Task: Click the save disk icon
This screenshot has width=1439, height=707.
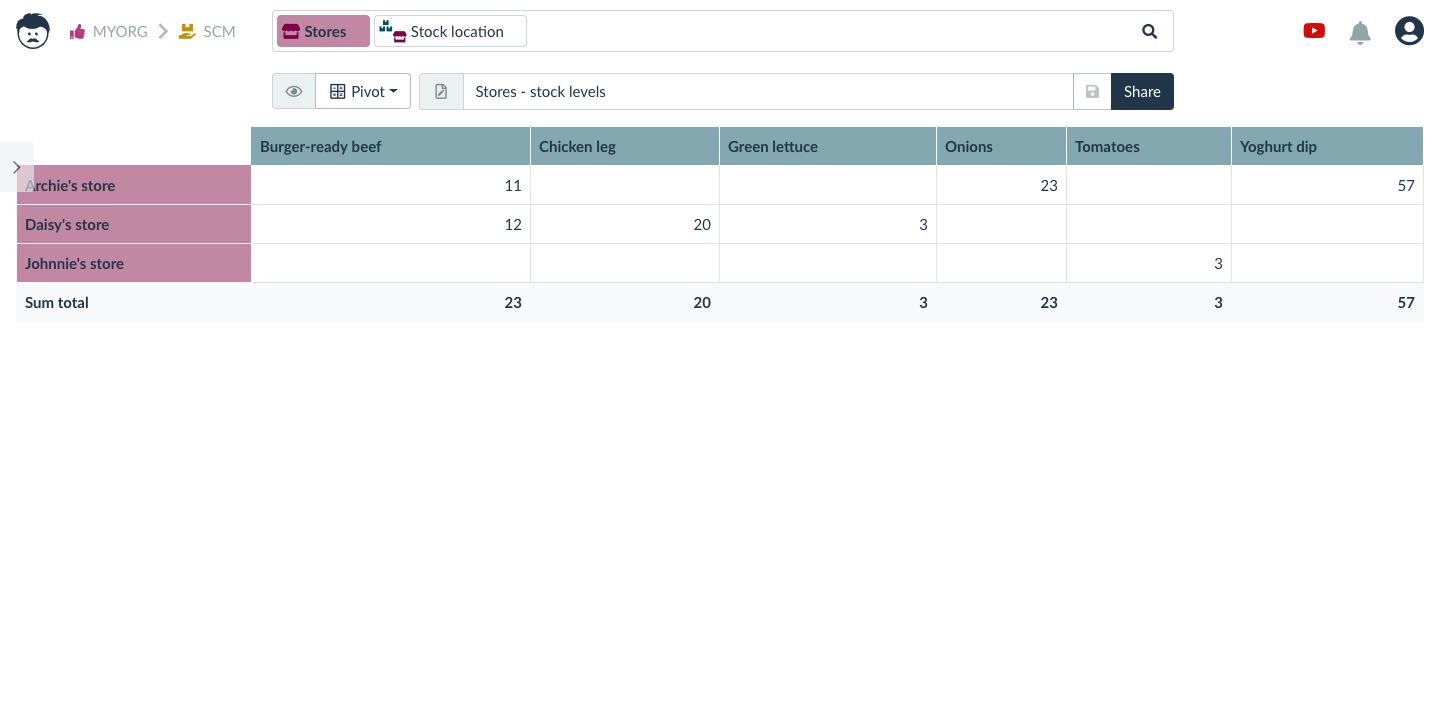Action: 1092,91
